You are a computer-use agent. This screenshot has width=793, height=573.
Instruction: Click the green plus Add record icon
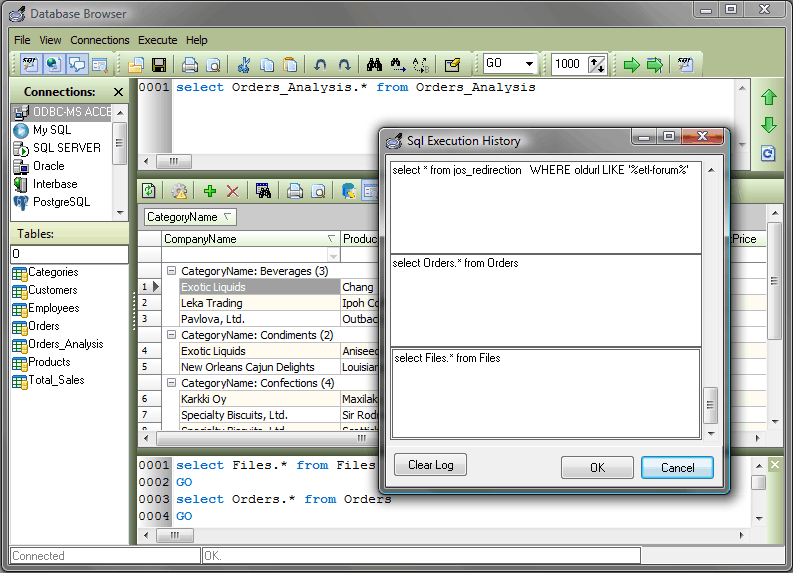(x=210, y=191)
